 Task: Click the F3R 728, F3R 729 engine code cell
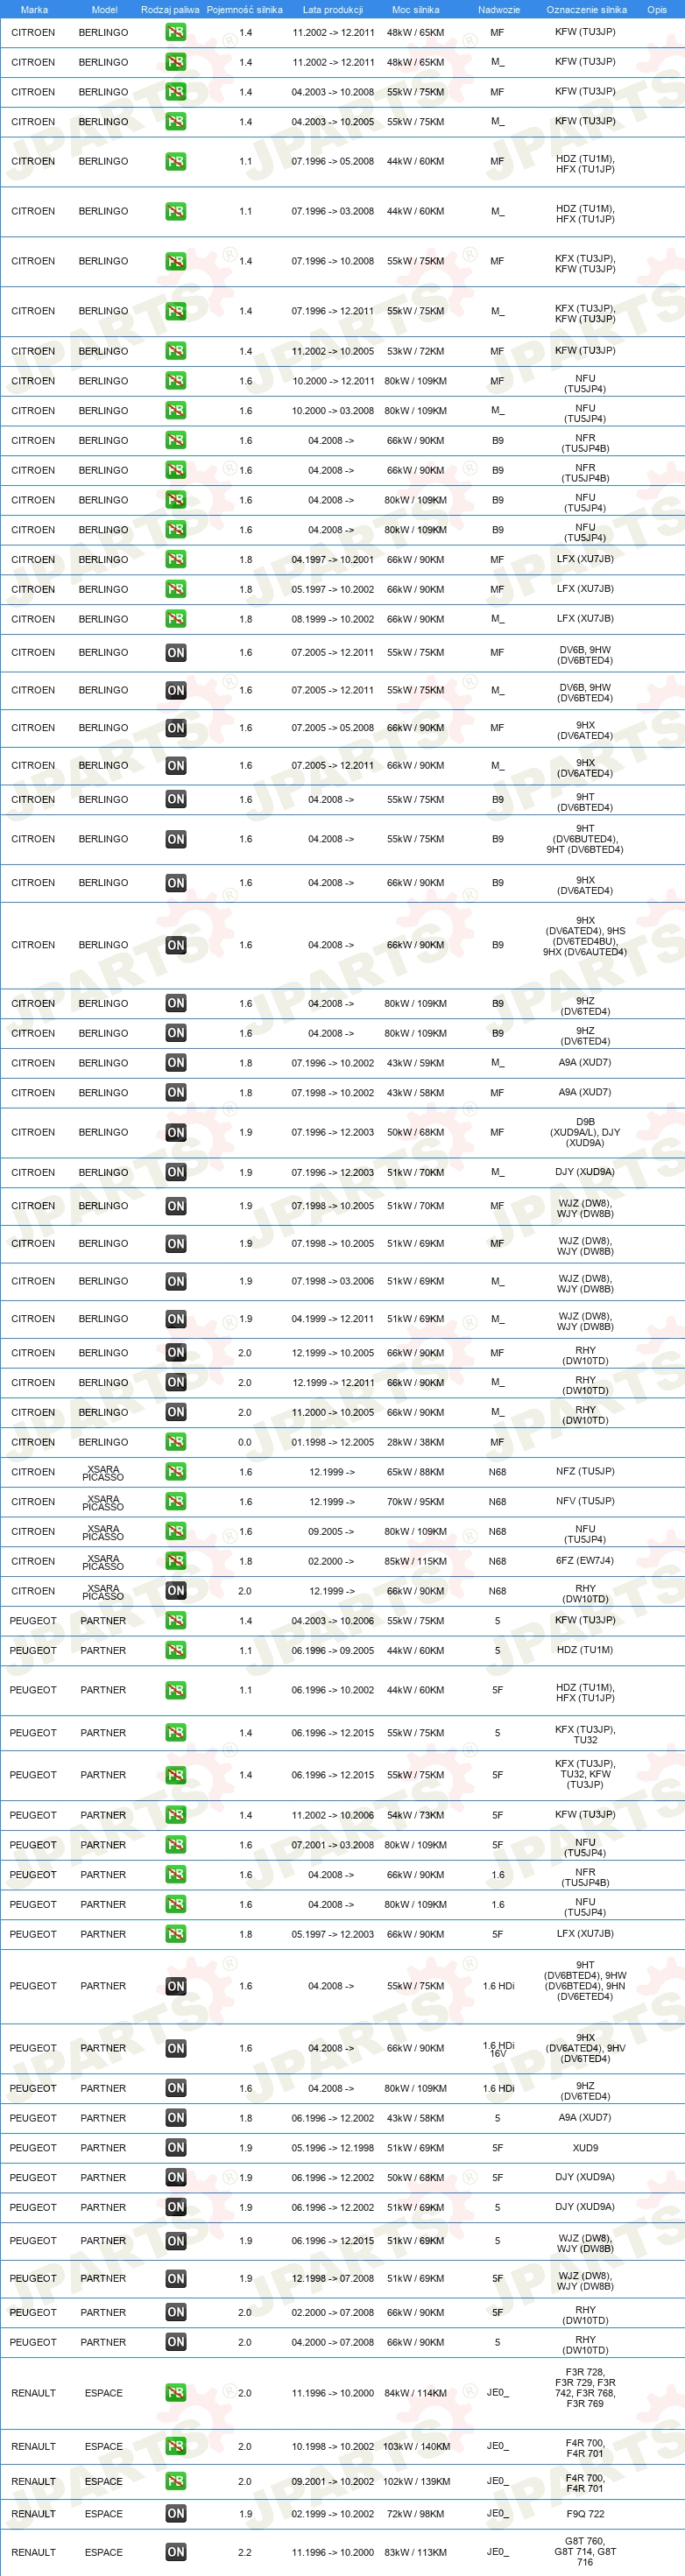point(585,2388)
